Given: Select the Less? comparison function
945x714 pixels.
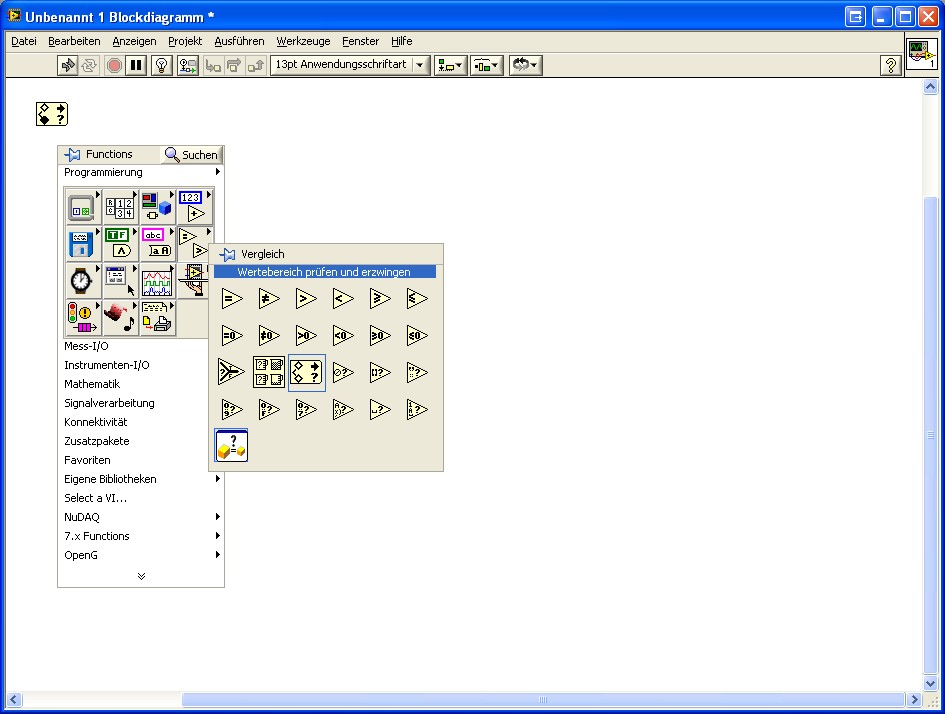Looking at the screenshot, I should click(343, 299).
